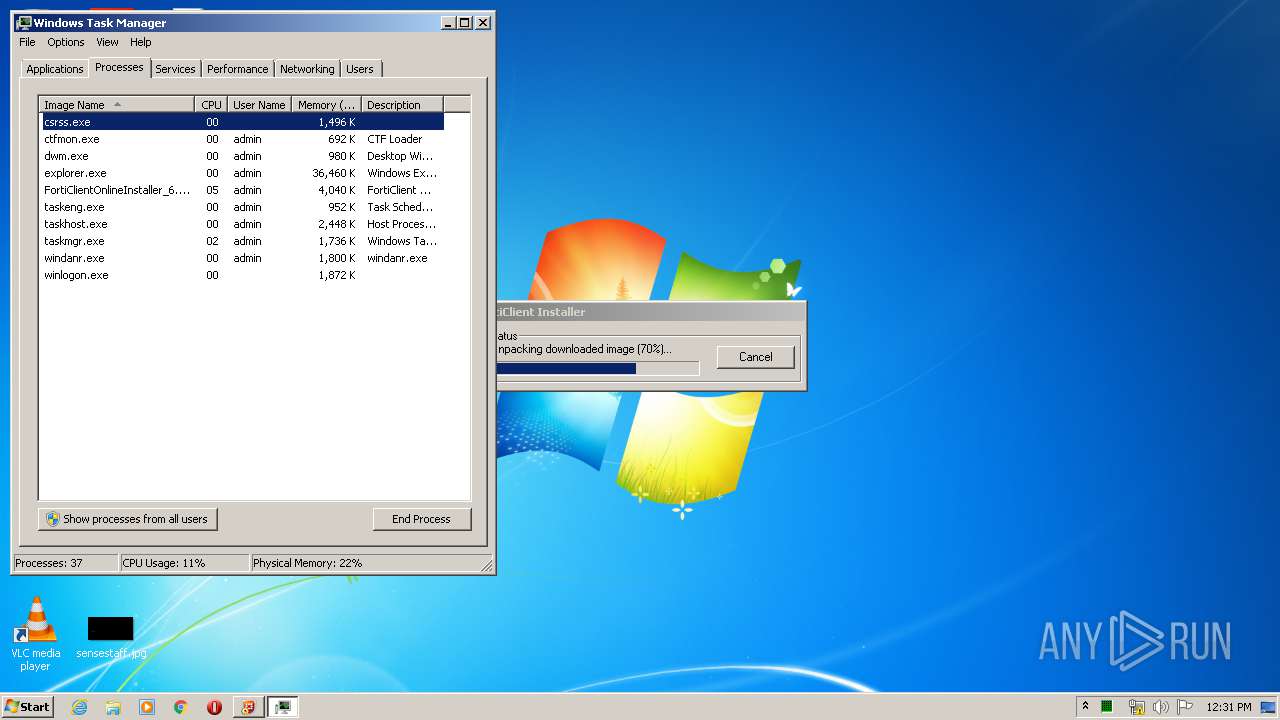Image resolution: width=1280 pixels, height=720 pixels.
Task: Sort processes by CPU column
Action: [x=211, y=105]
